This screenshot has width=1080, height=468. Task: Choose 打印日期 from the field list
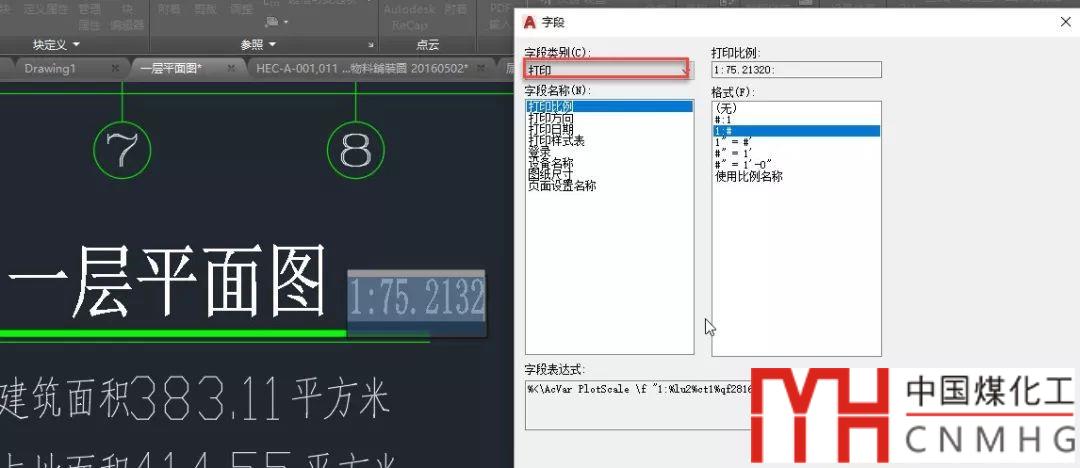550,129
